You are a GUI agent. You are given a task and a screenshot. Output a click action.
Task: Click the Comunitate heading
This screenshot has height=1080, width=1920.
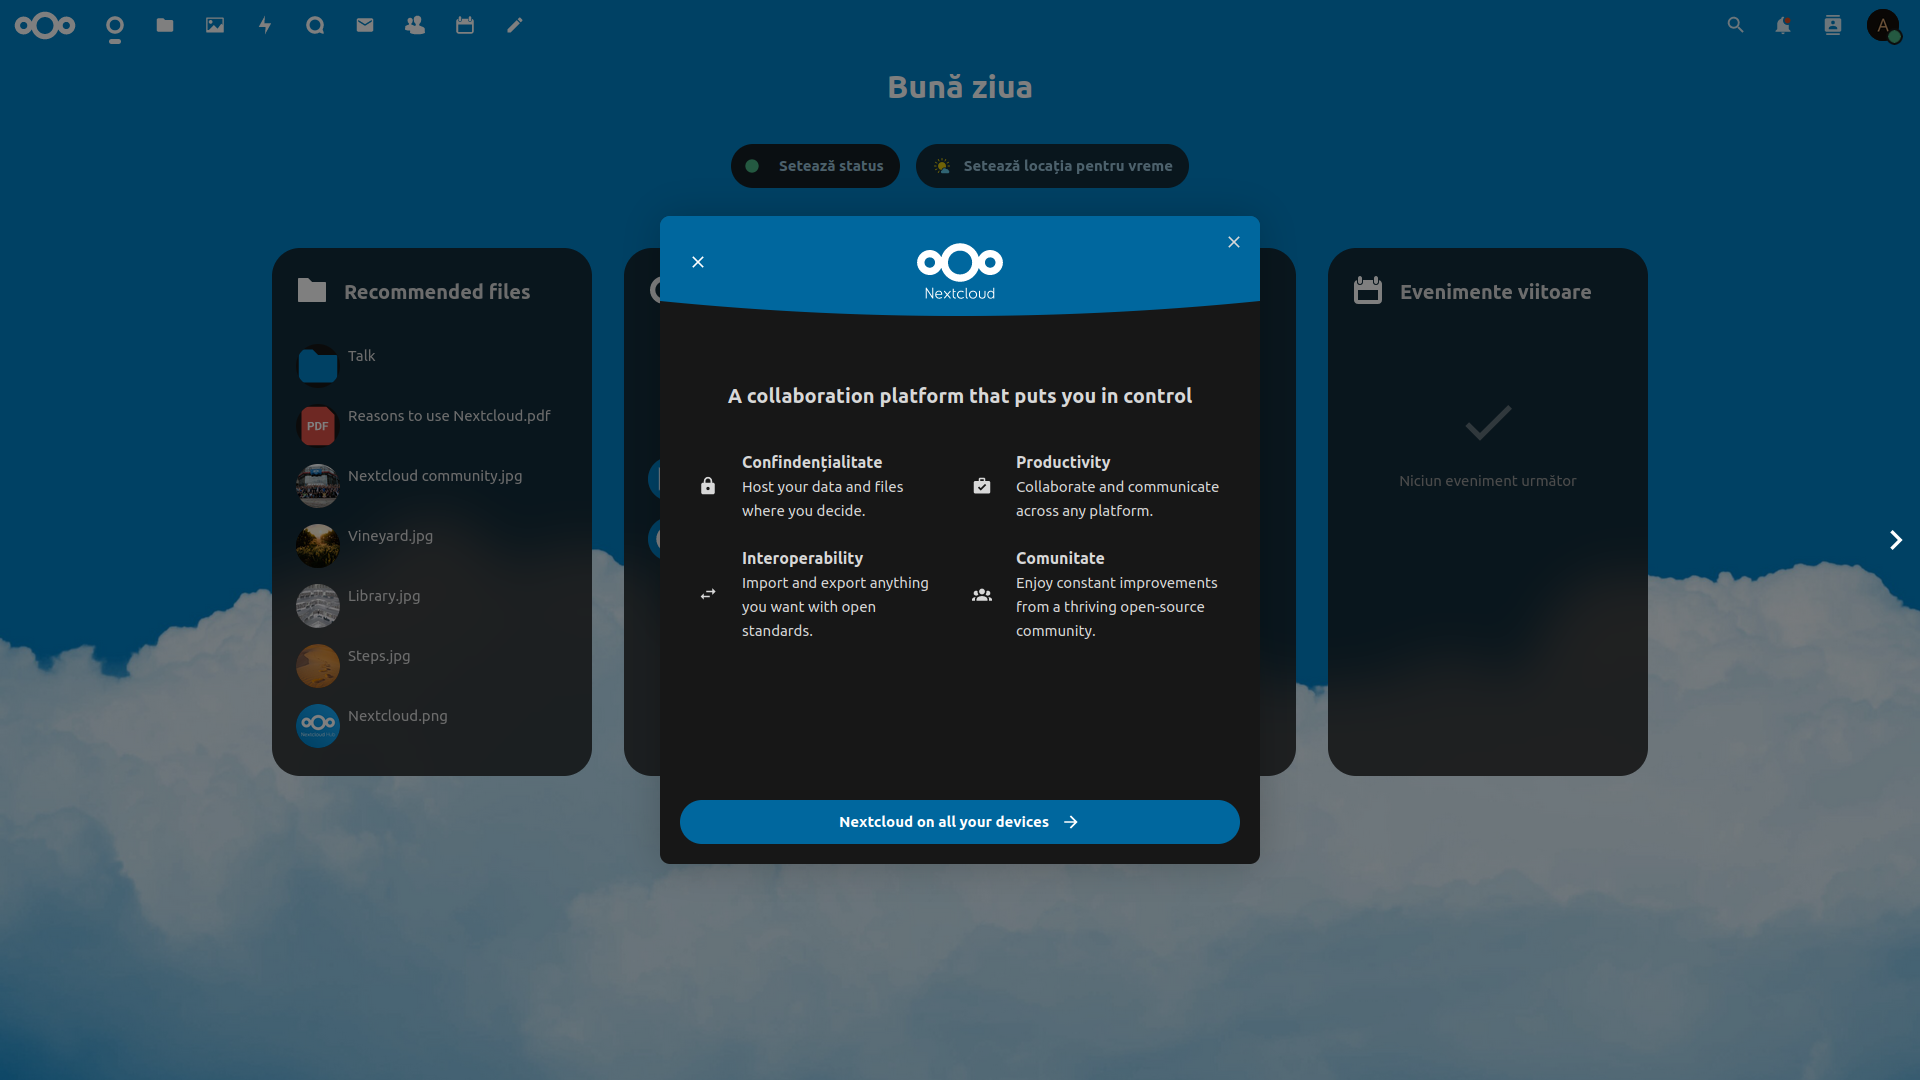(1060, 558)
